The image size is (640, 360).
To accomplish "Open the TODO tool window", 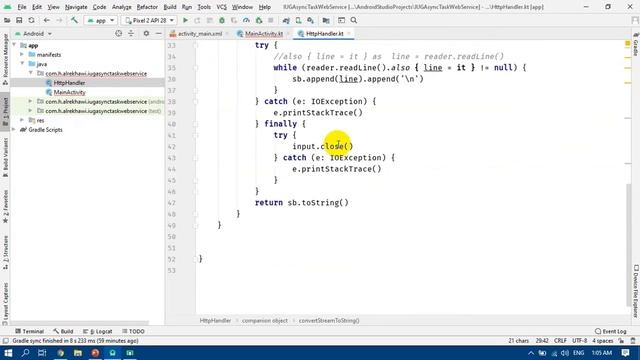I will coord(133,331).
